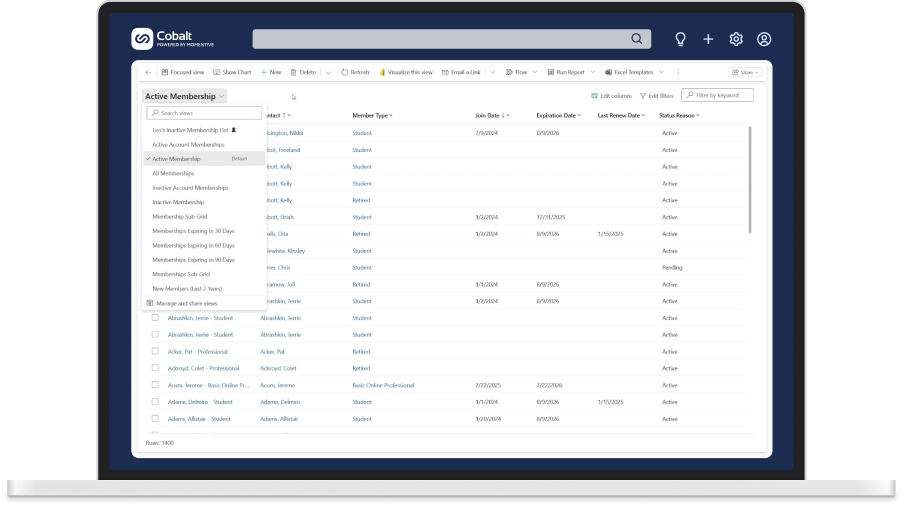Click the Edit columns button
Viewport: 914px width, 506px height.
611,96
